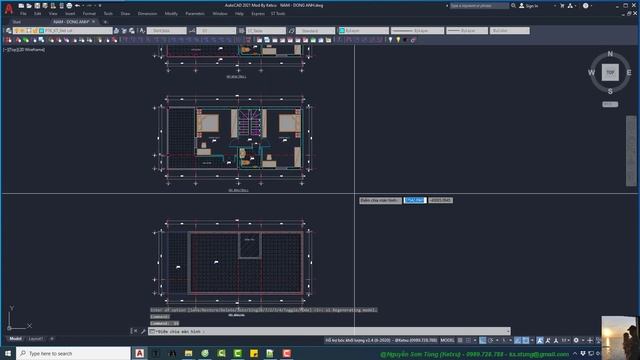Screen dimensions: 640x360
Task: Open the Layer Properties manager icon
Action: tap(8, 31)
